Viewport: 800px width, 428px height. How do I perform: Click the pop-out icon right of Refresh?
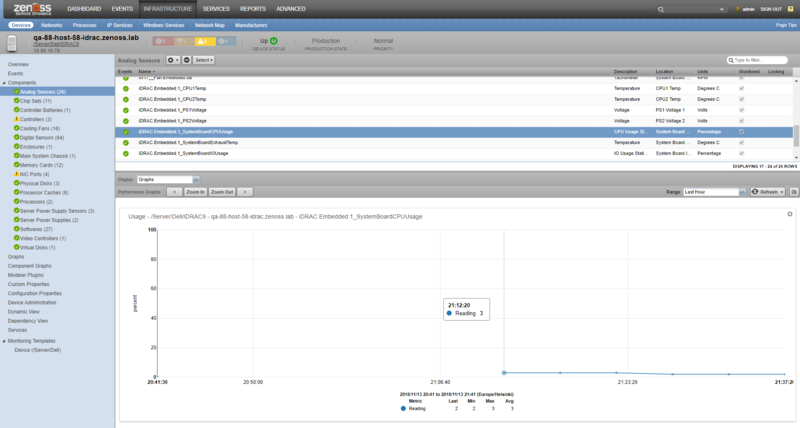(794, 192)
